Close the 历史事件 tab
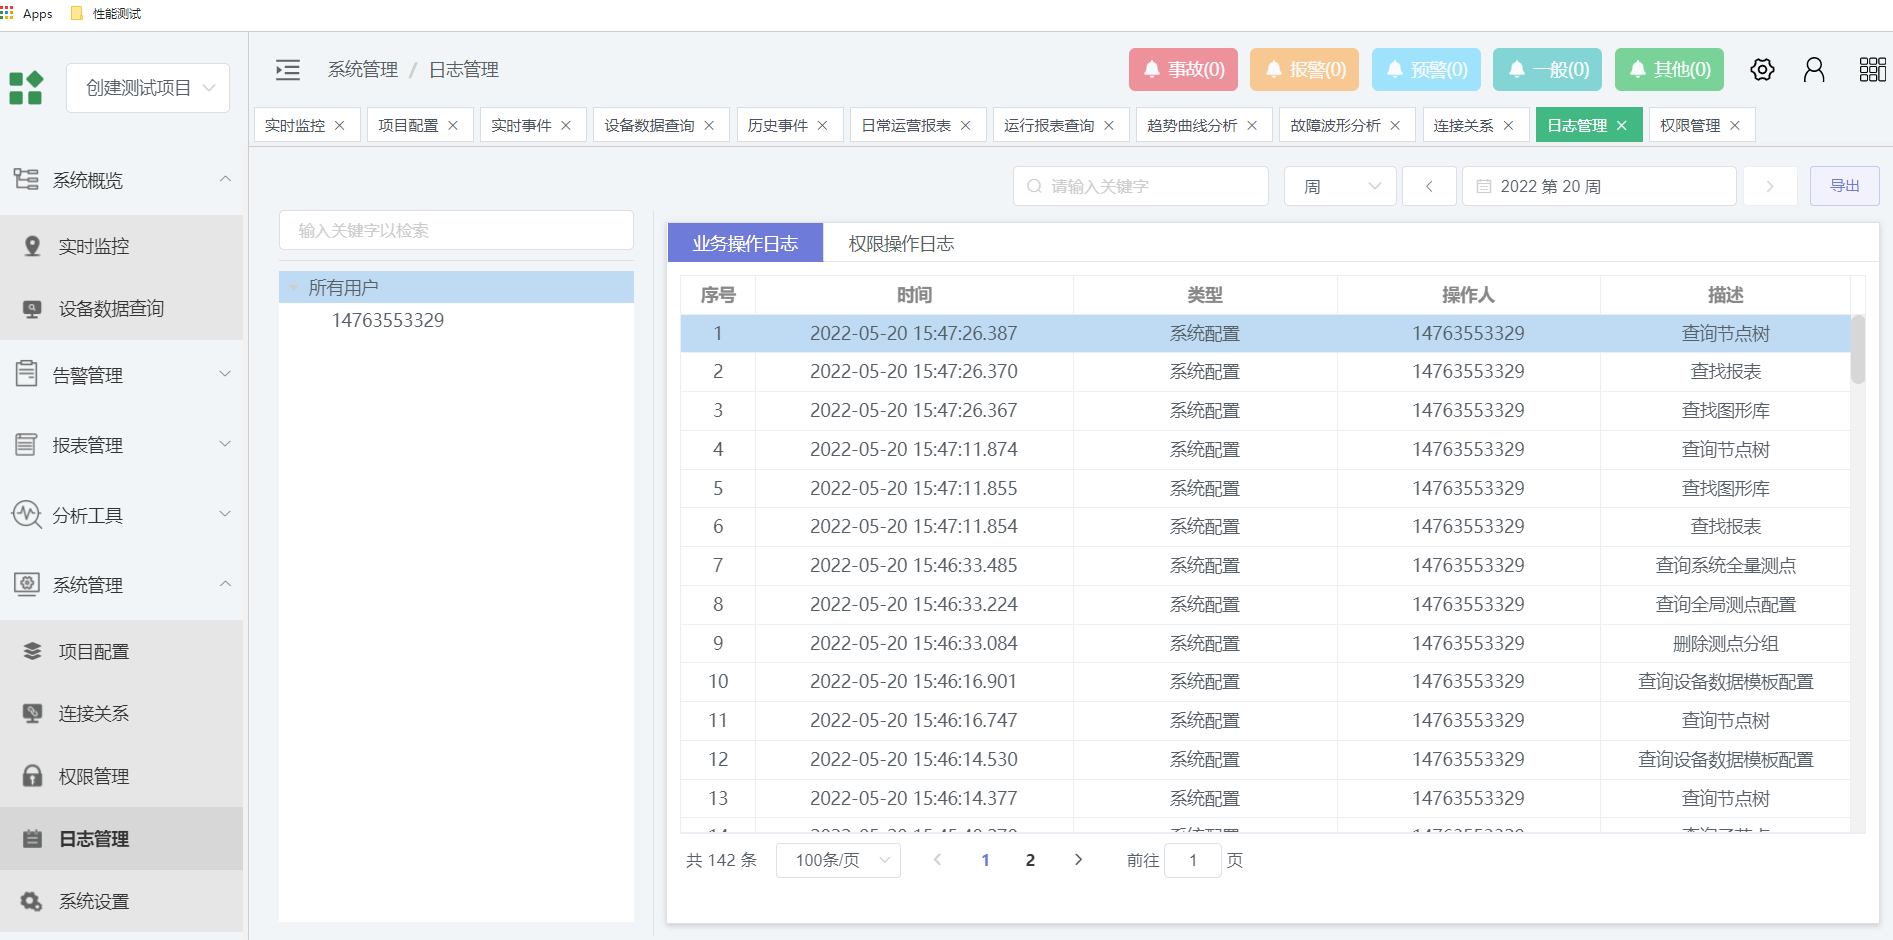Viewport: 1893px width, 940px height. (x=823, y=125)
